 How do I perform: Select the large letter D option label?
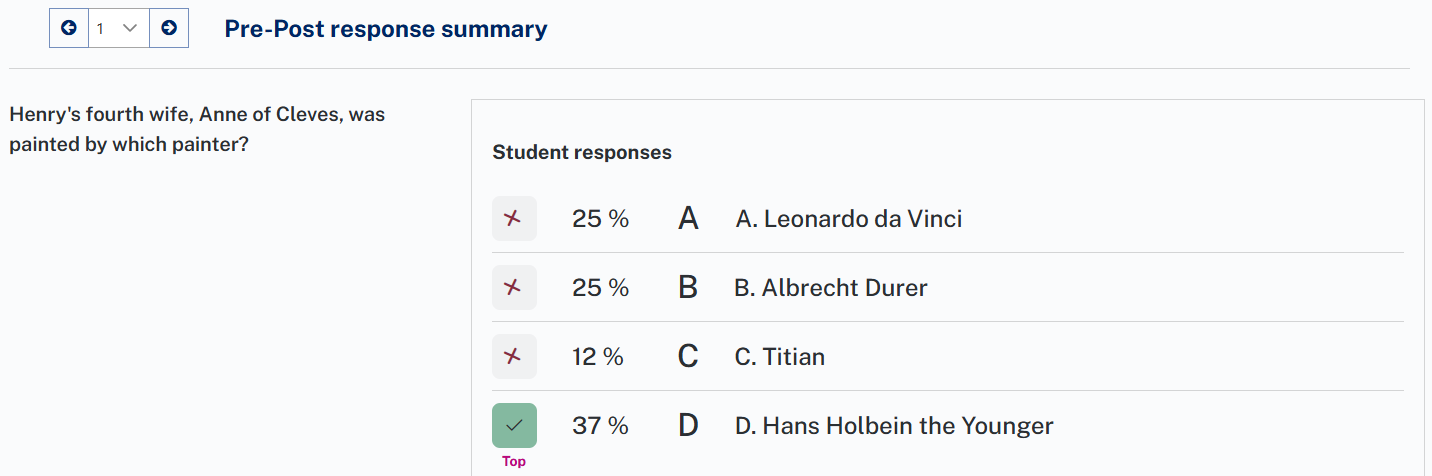click(688, 425)
